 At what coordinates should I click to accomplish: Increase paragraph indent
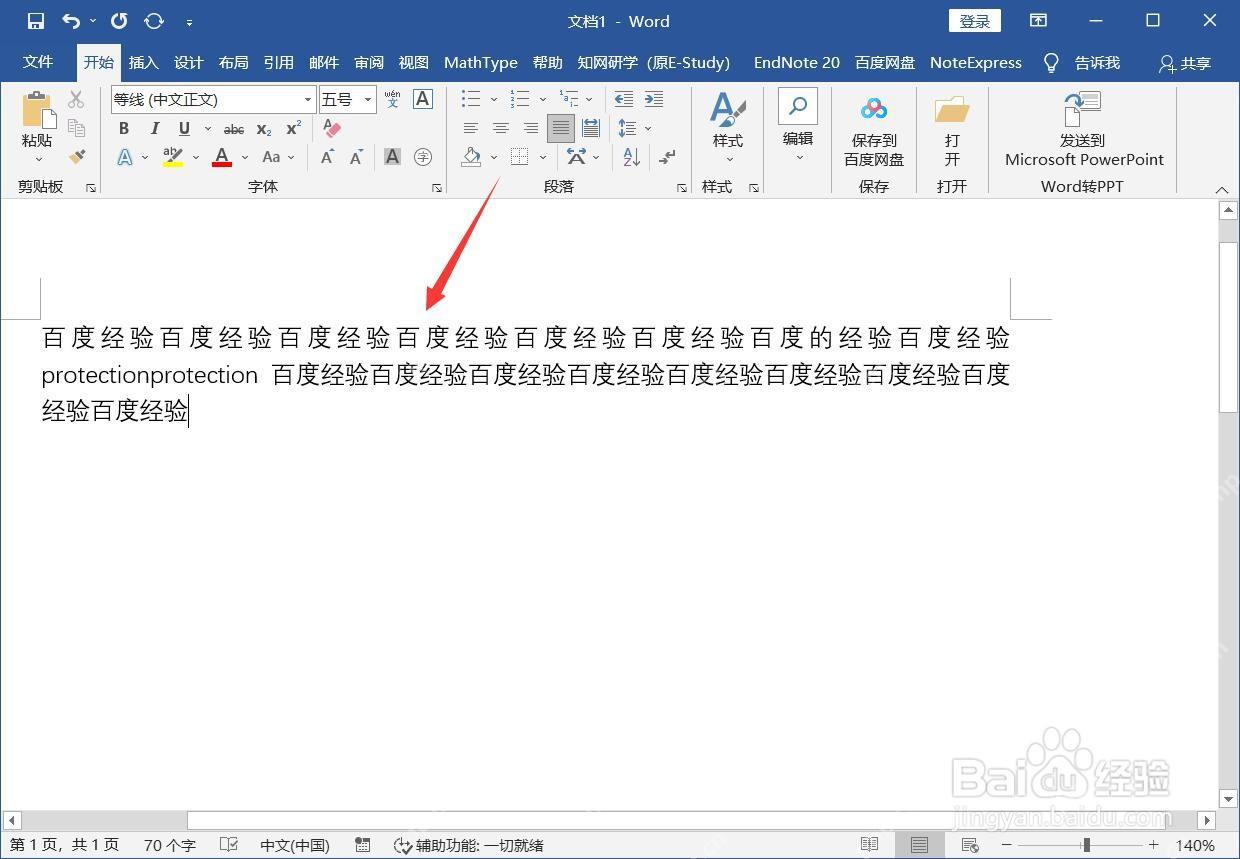(654, 99)
